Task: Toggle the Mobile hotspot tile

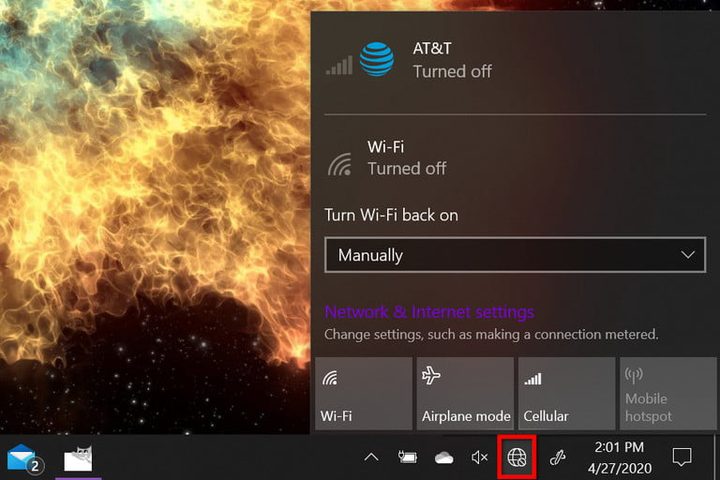Action: coord(668,394)
